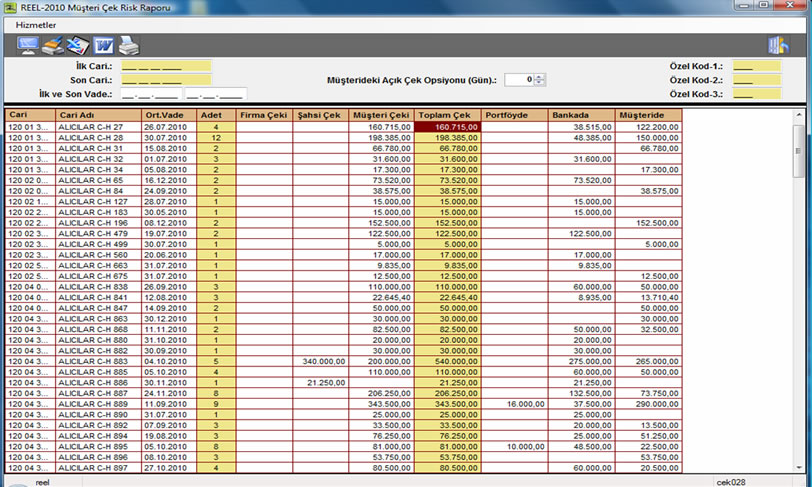Click the Portföyde column header

pyautogui.click(x=514, y=115)
